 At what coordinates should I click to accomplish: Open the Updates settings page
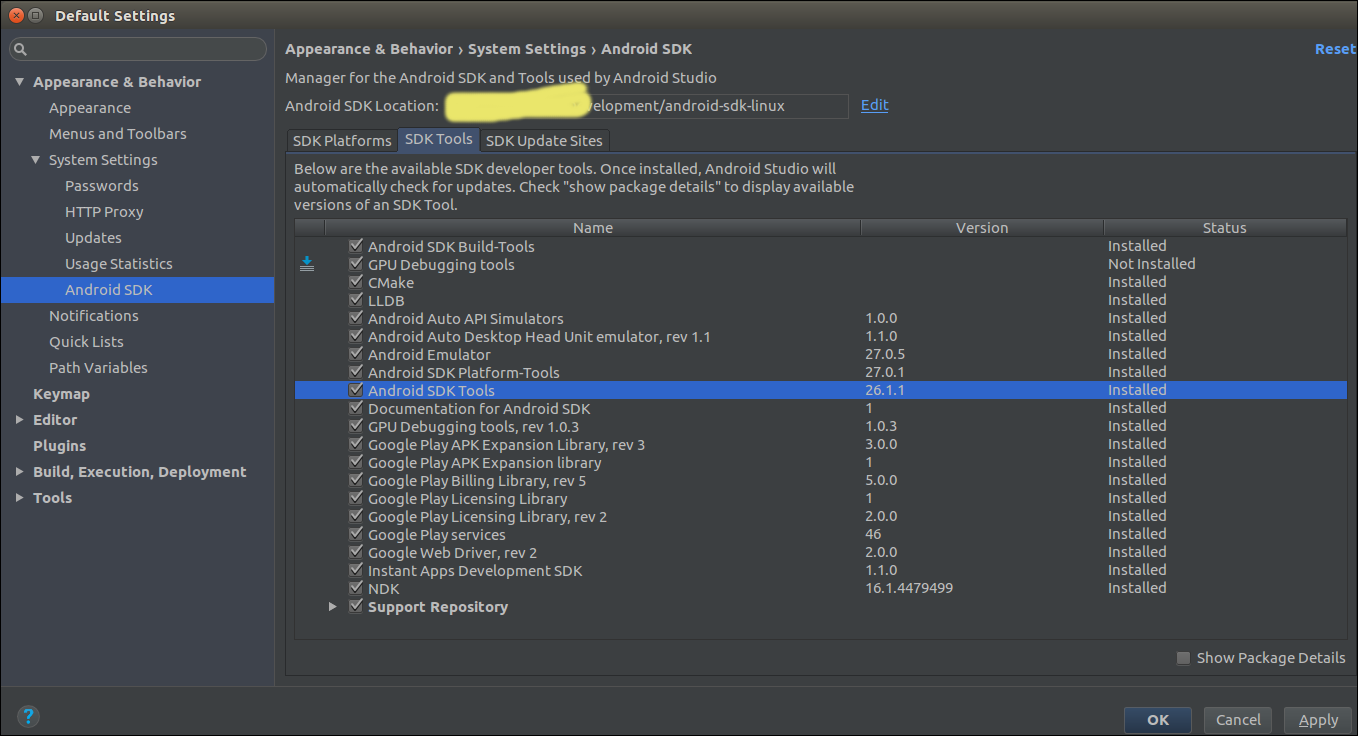point(93,238)
